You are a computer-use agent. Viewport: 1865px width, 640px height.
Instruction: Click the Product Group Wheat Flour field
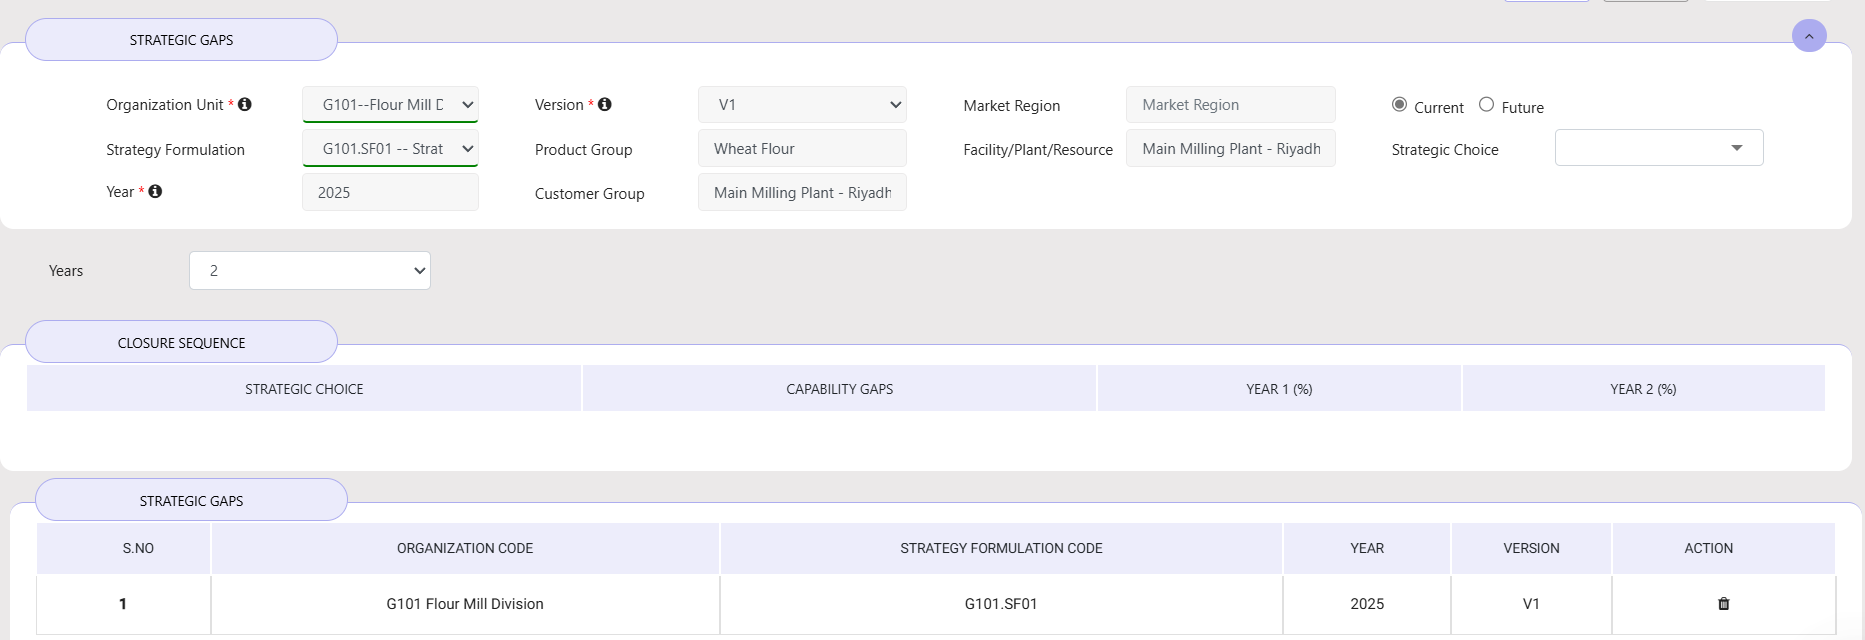pyautogui.click(x=802, y=149)
